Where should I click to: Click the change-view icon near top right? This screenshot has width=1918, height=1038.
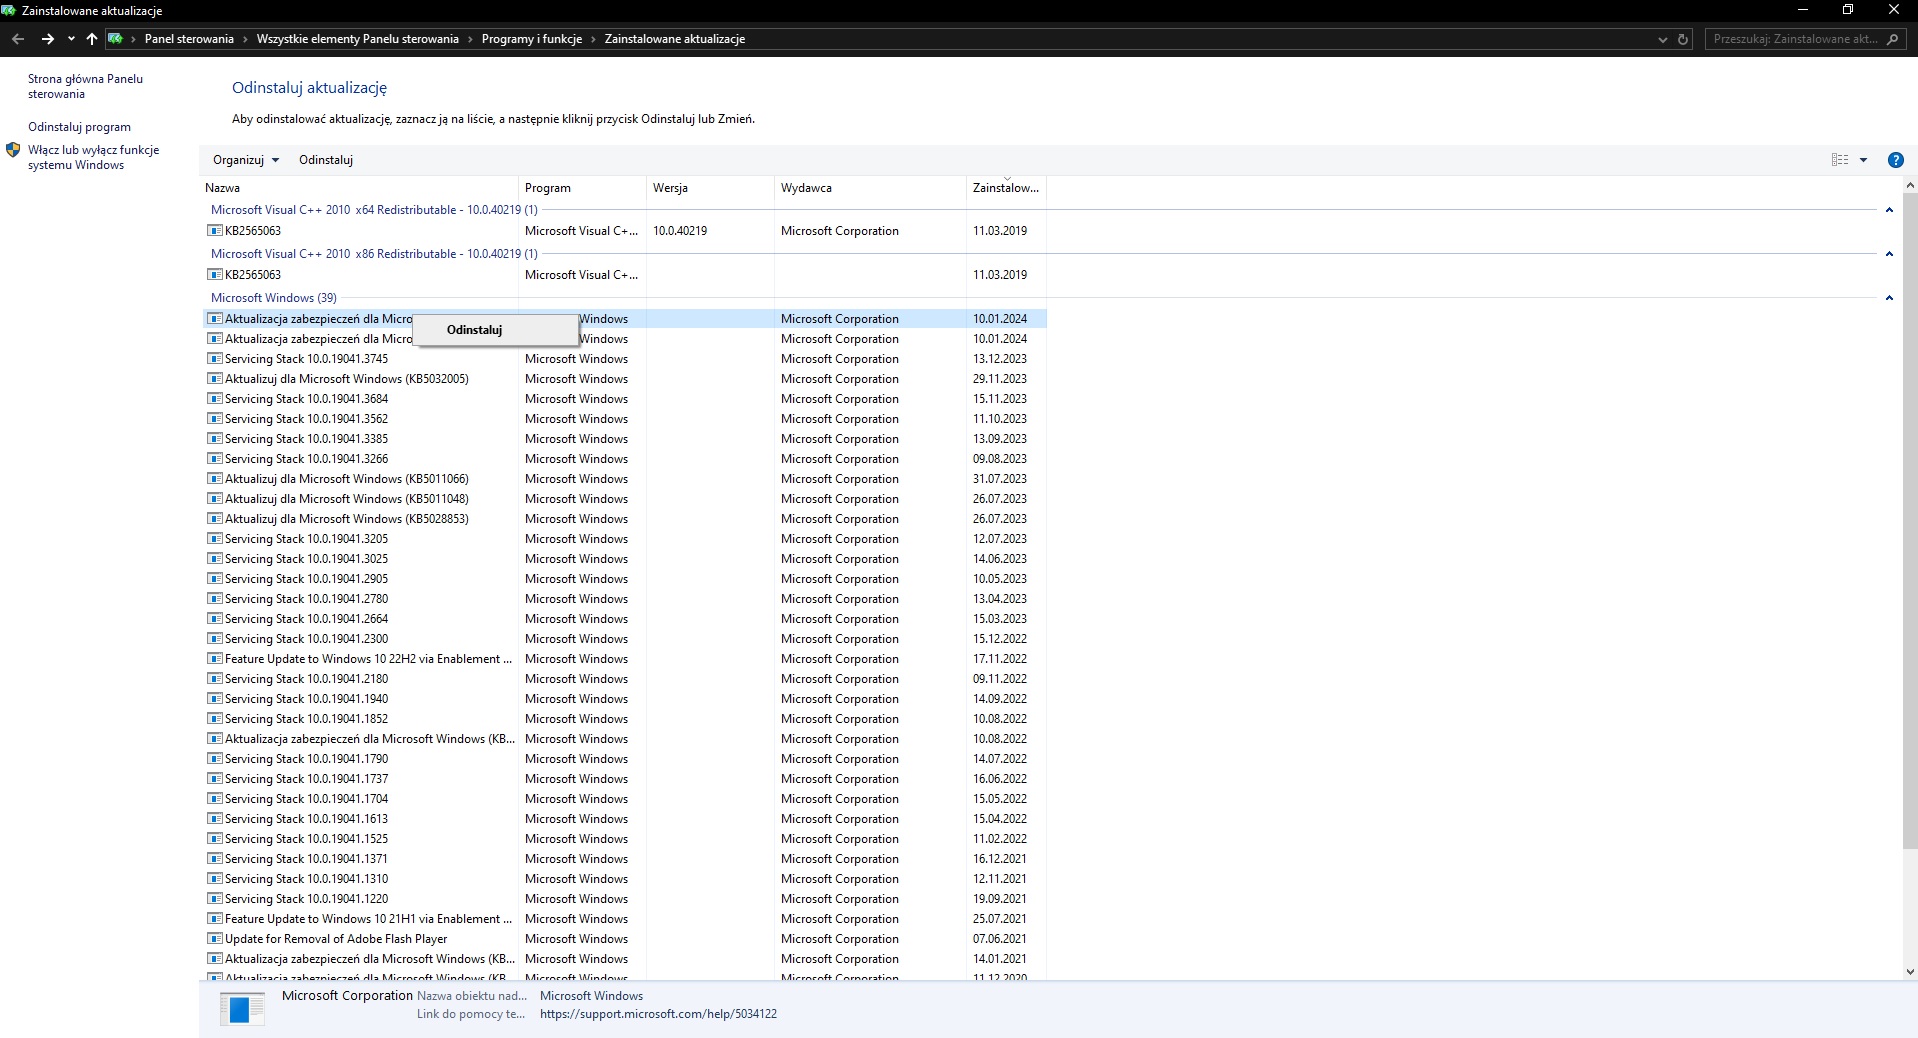1839,160
